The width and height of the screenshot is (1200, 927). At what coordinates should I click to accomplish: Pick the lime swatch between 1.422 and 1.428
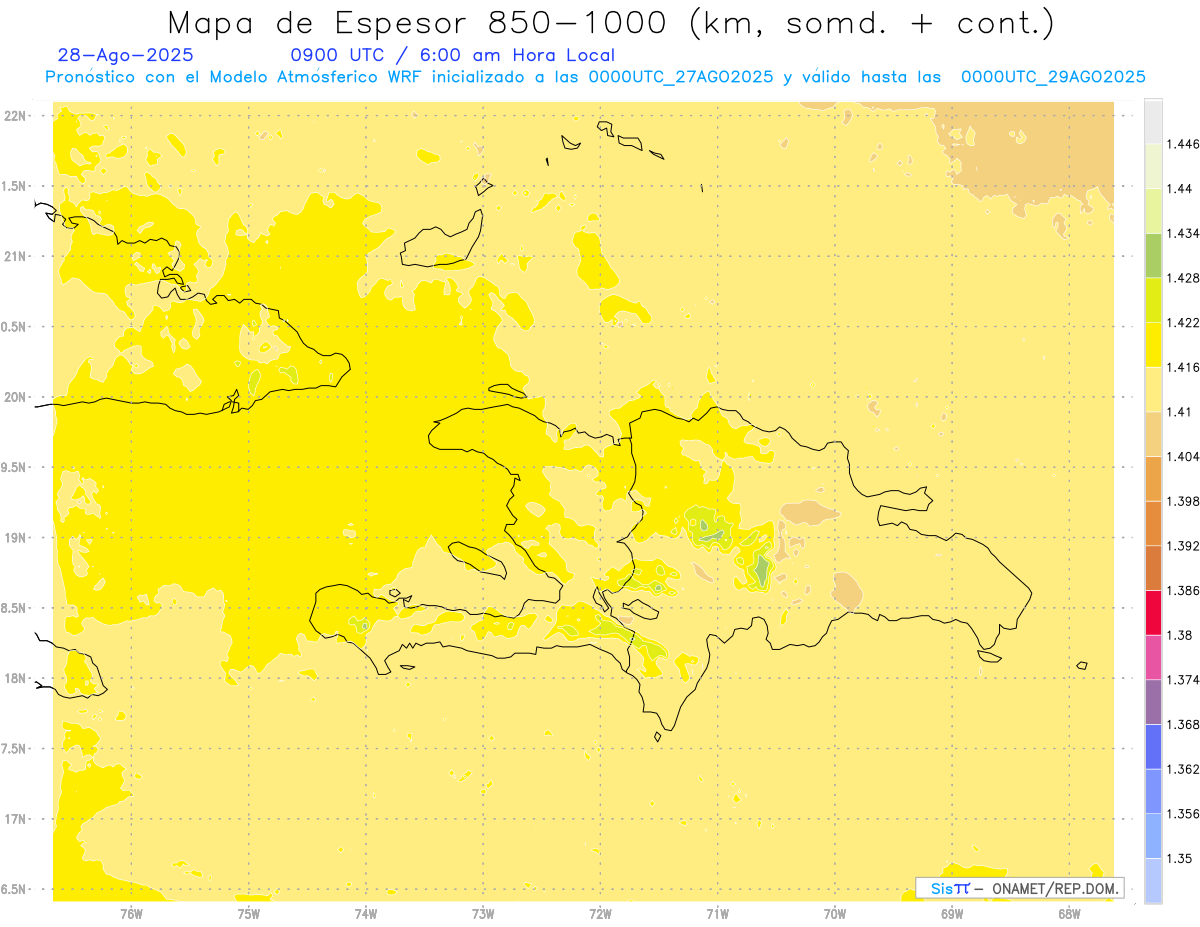(x=1153, y=300)
